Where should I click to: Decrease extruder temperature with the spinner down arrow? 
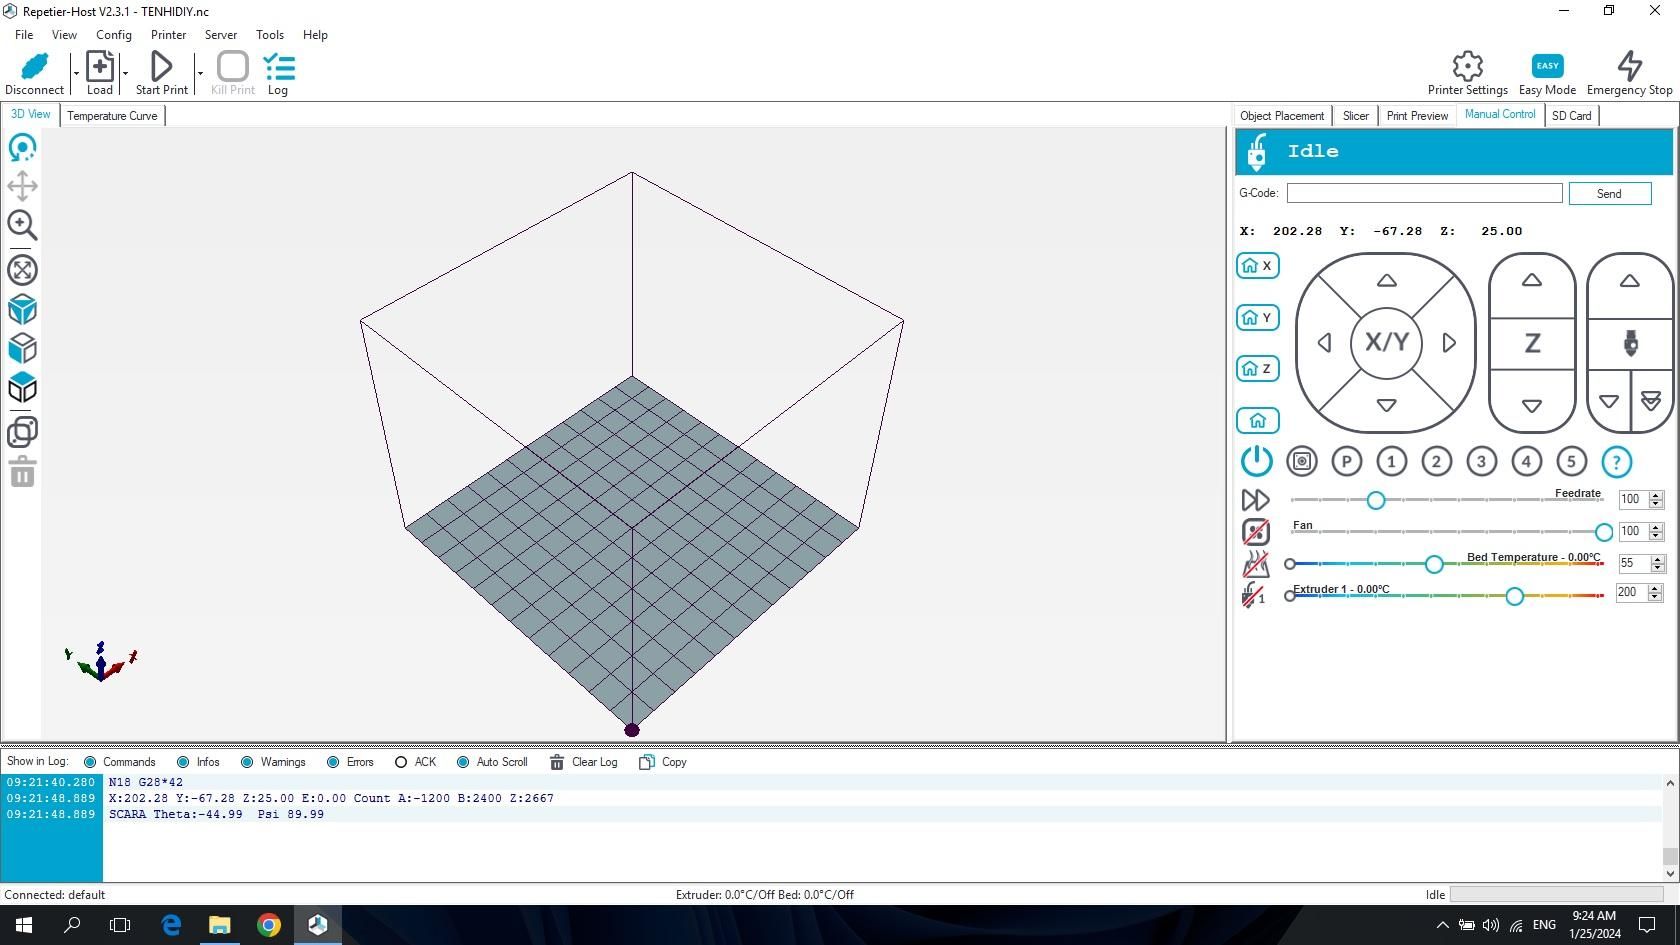(1656, 597)
